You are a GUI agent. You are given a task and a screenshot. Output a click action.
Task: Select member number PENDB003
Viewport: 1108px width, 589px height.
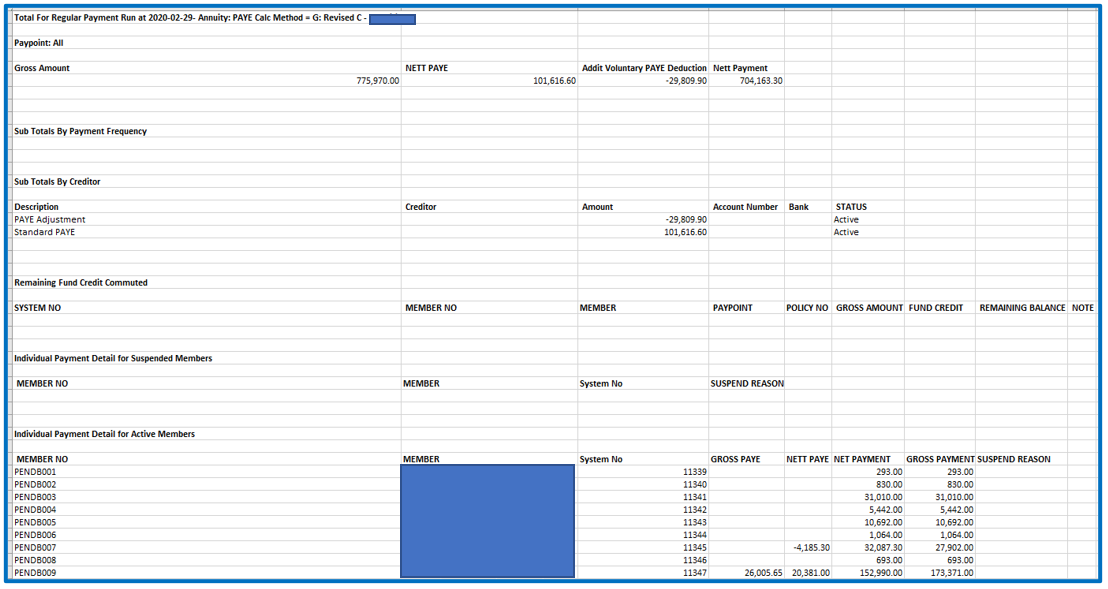(35, 497)
